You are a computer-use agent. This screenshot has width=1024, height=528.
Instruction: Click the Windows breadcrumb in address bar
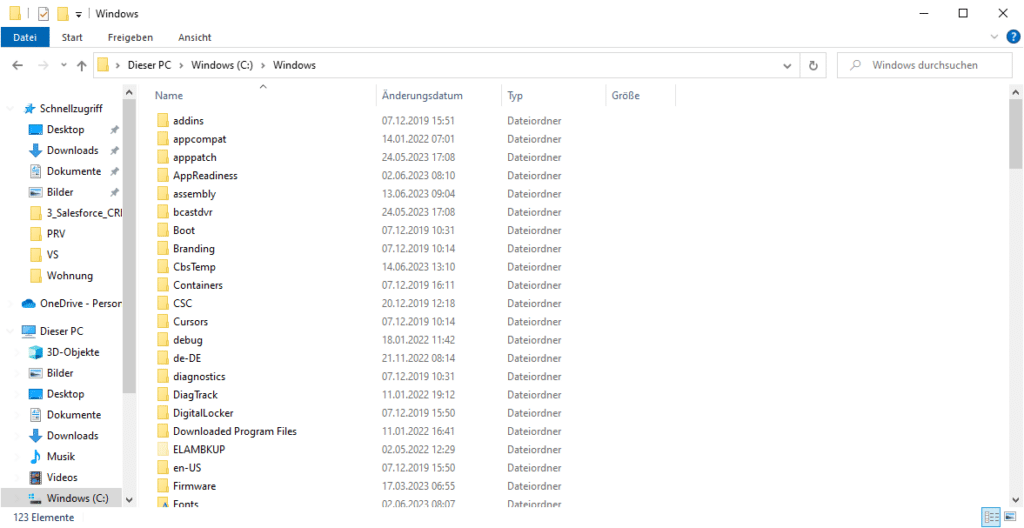click(295, 65)
